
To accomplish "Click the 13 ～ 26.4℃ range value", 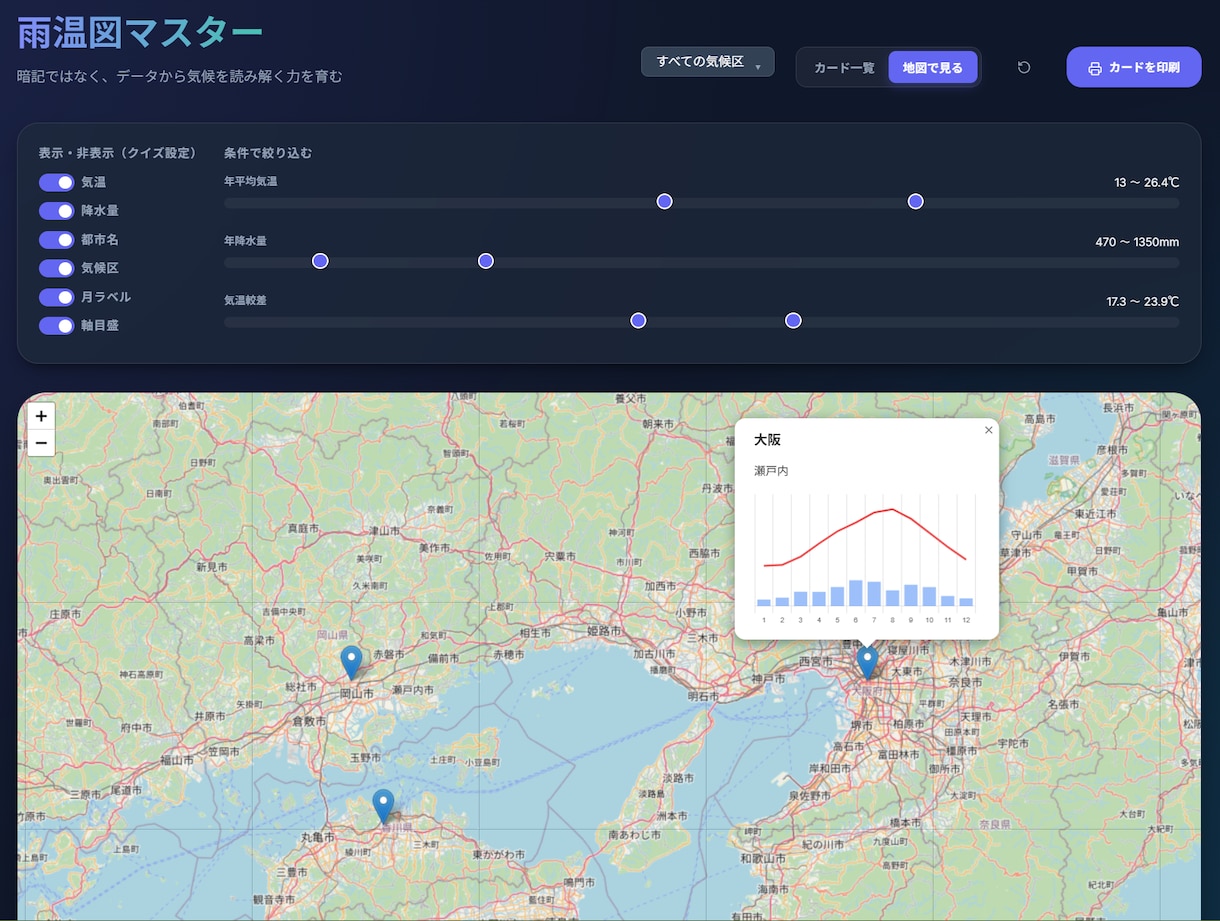I will click(x=1147, y=183).
